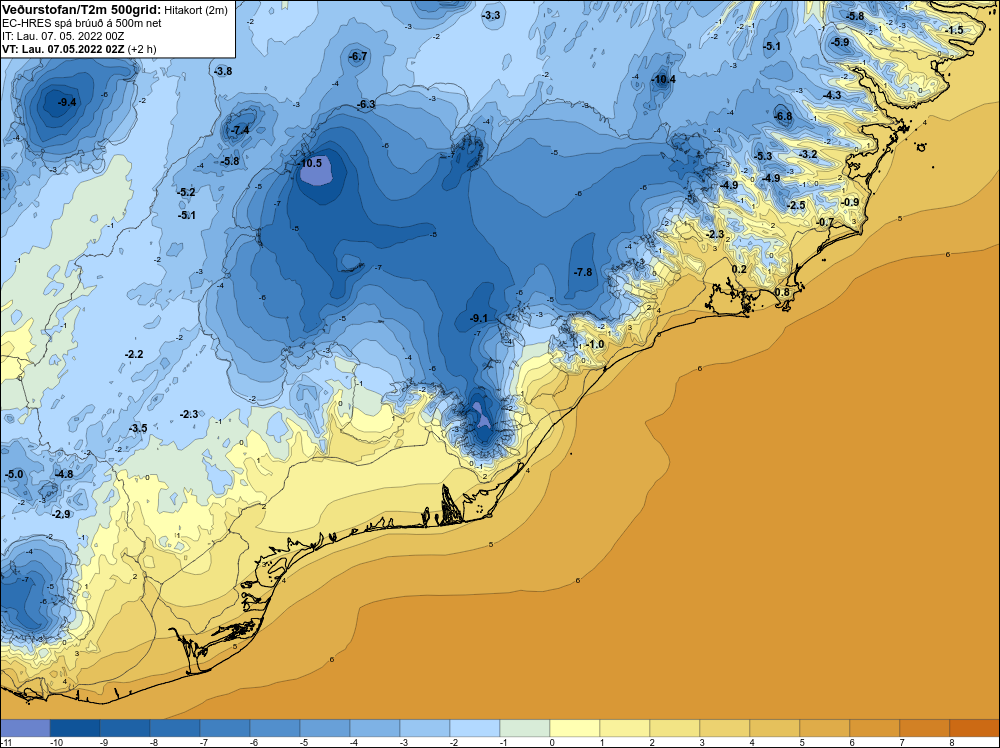This screenshot has height=748, width=1000.
Task: Click the -4.8 temperature label on the map
Action: tap(64, 474)
